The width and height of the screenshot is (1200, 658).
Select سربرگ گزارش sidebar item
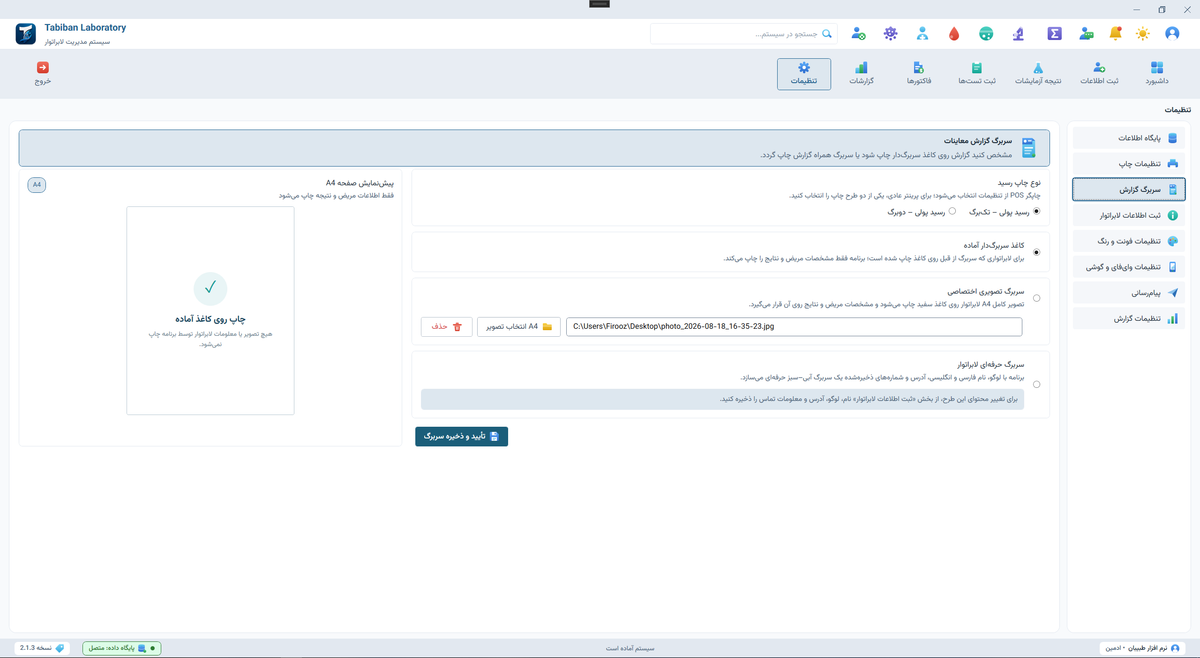click(x=1128, y=189)
